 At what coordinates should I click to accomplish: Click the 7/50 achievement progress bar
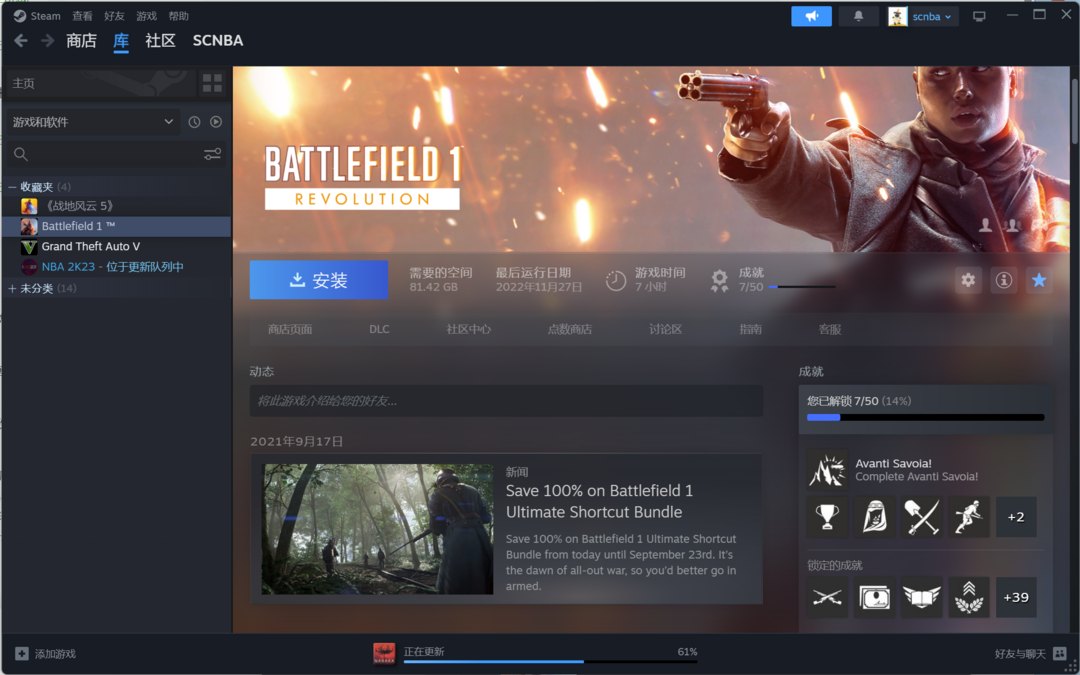pos(802,287)
